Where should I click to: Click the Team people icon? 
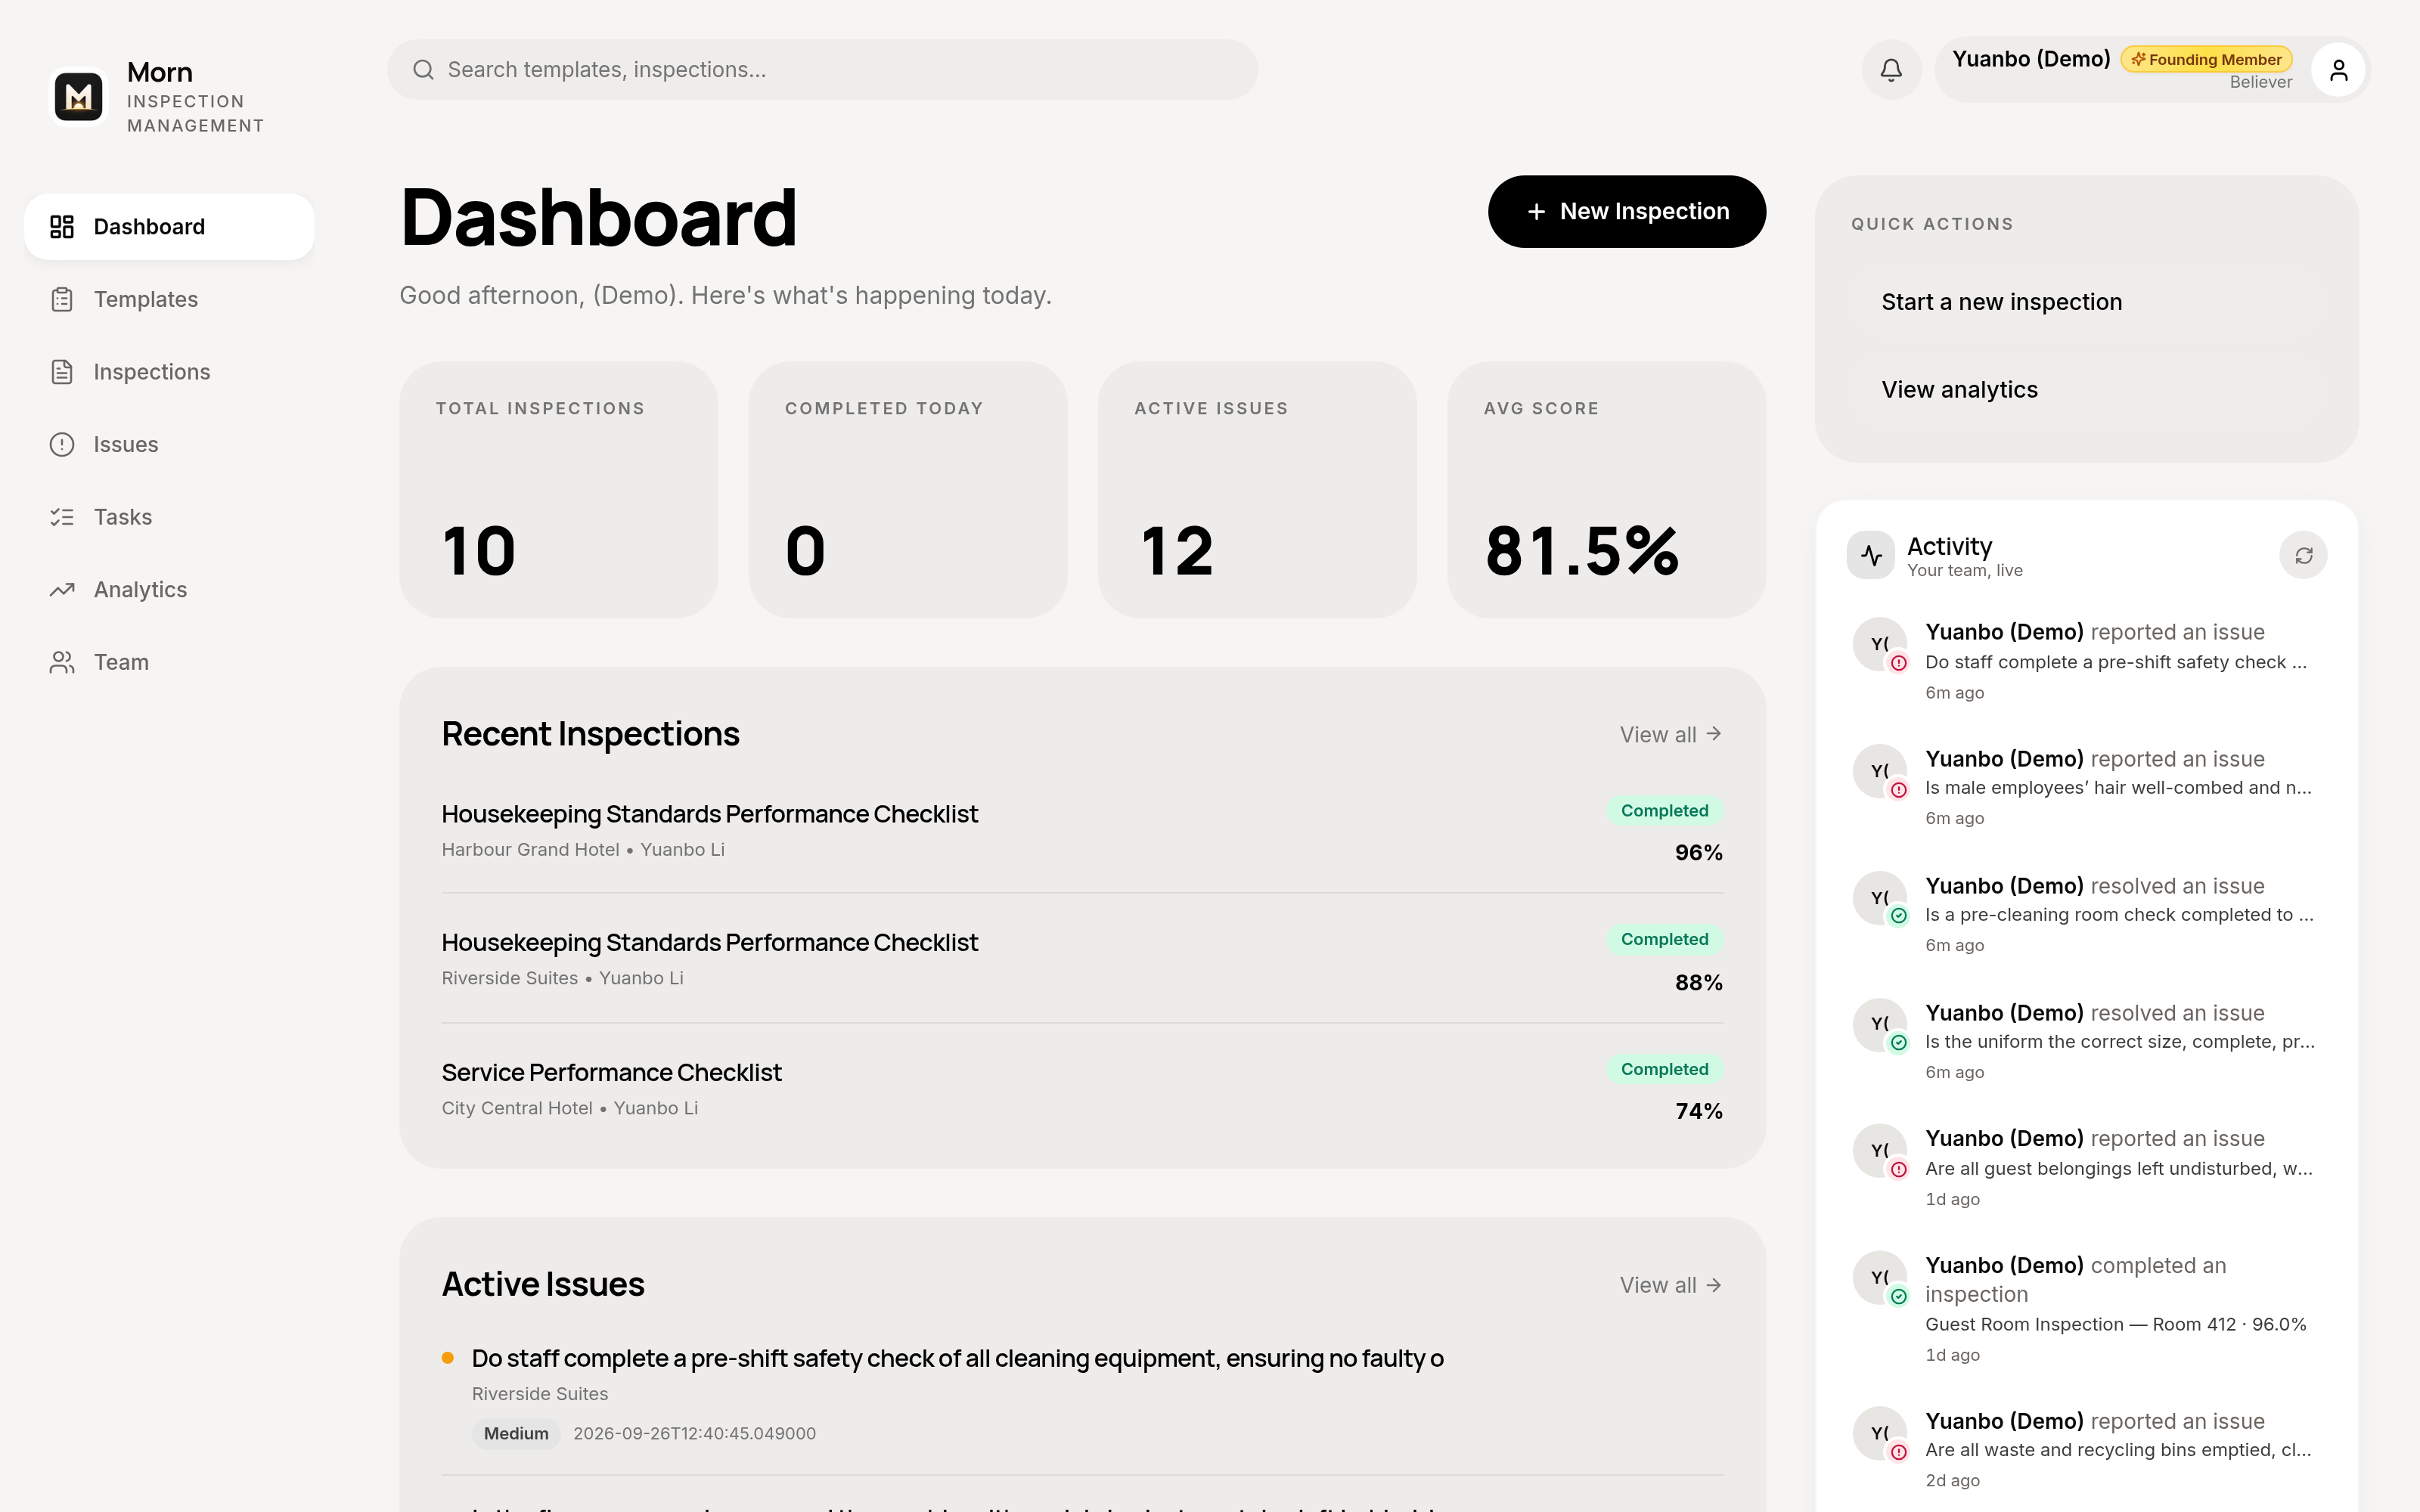point(62,662)
